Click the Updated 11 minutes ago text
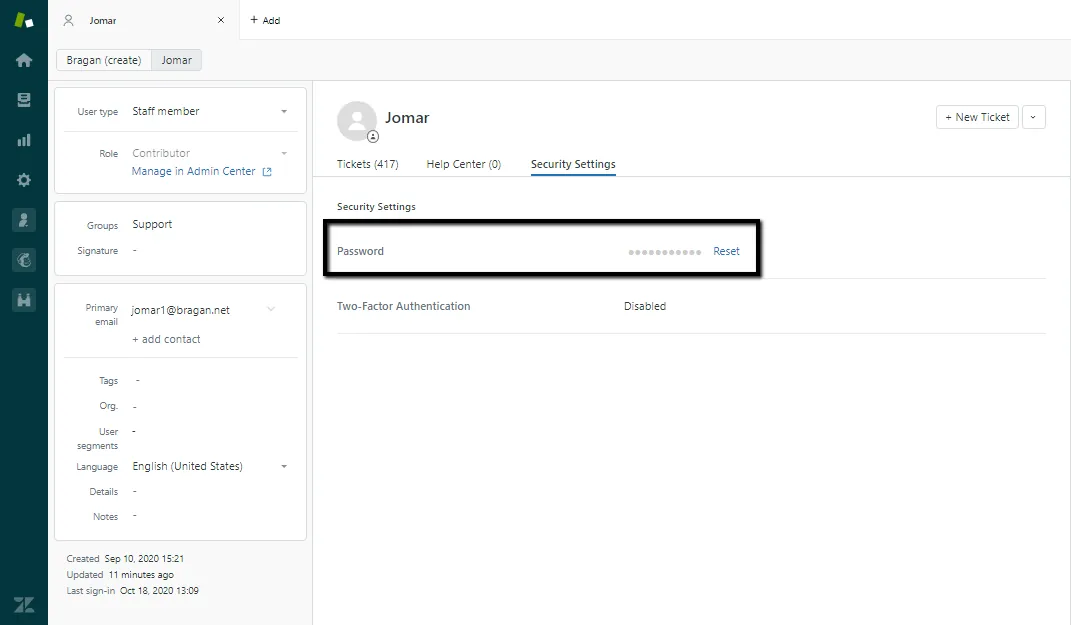This screenshot has width=1071, height=625. pos(120,575)
